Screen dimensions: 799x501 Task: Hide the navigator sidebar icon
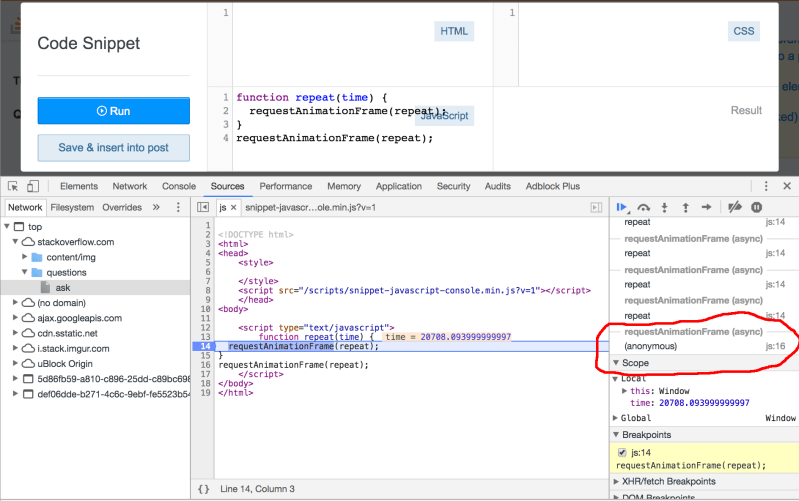(203, 207)
